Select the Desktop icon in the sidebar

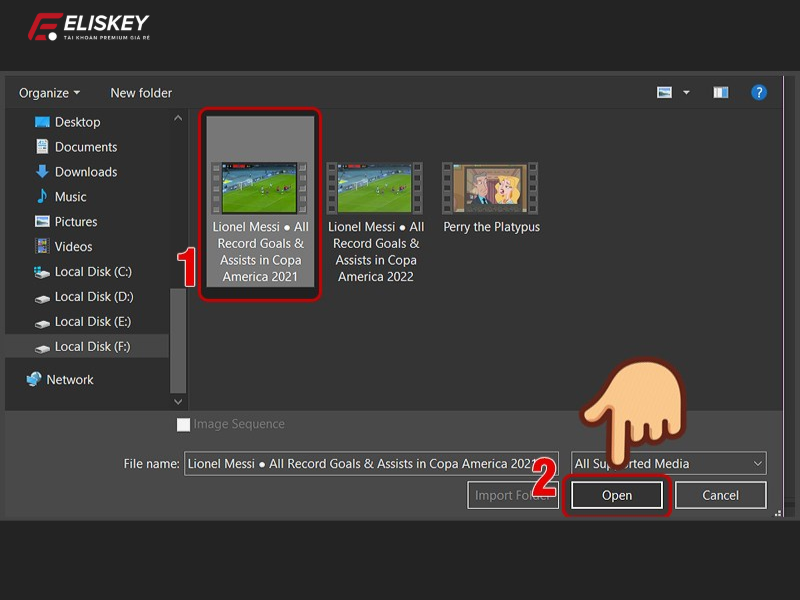coord(42,121)
